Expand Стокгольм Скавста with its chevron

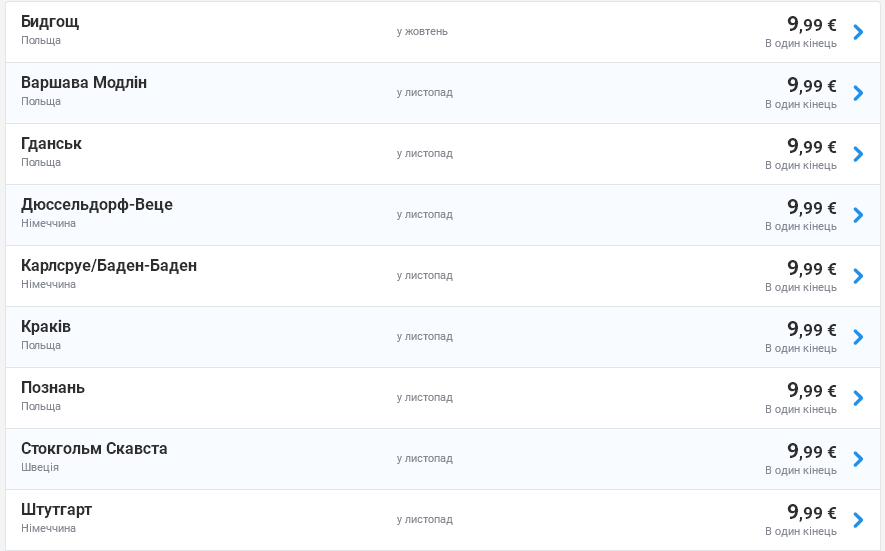tap(858, 459)
